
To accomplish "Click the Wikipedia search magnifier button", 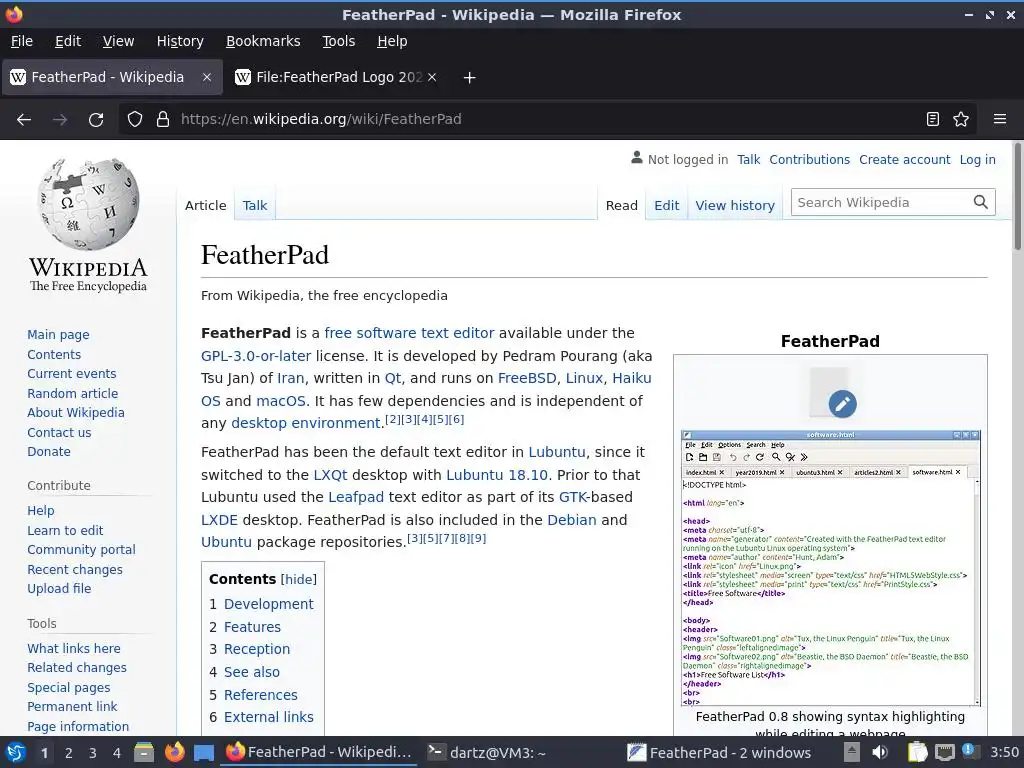I will coord(980,202).
